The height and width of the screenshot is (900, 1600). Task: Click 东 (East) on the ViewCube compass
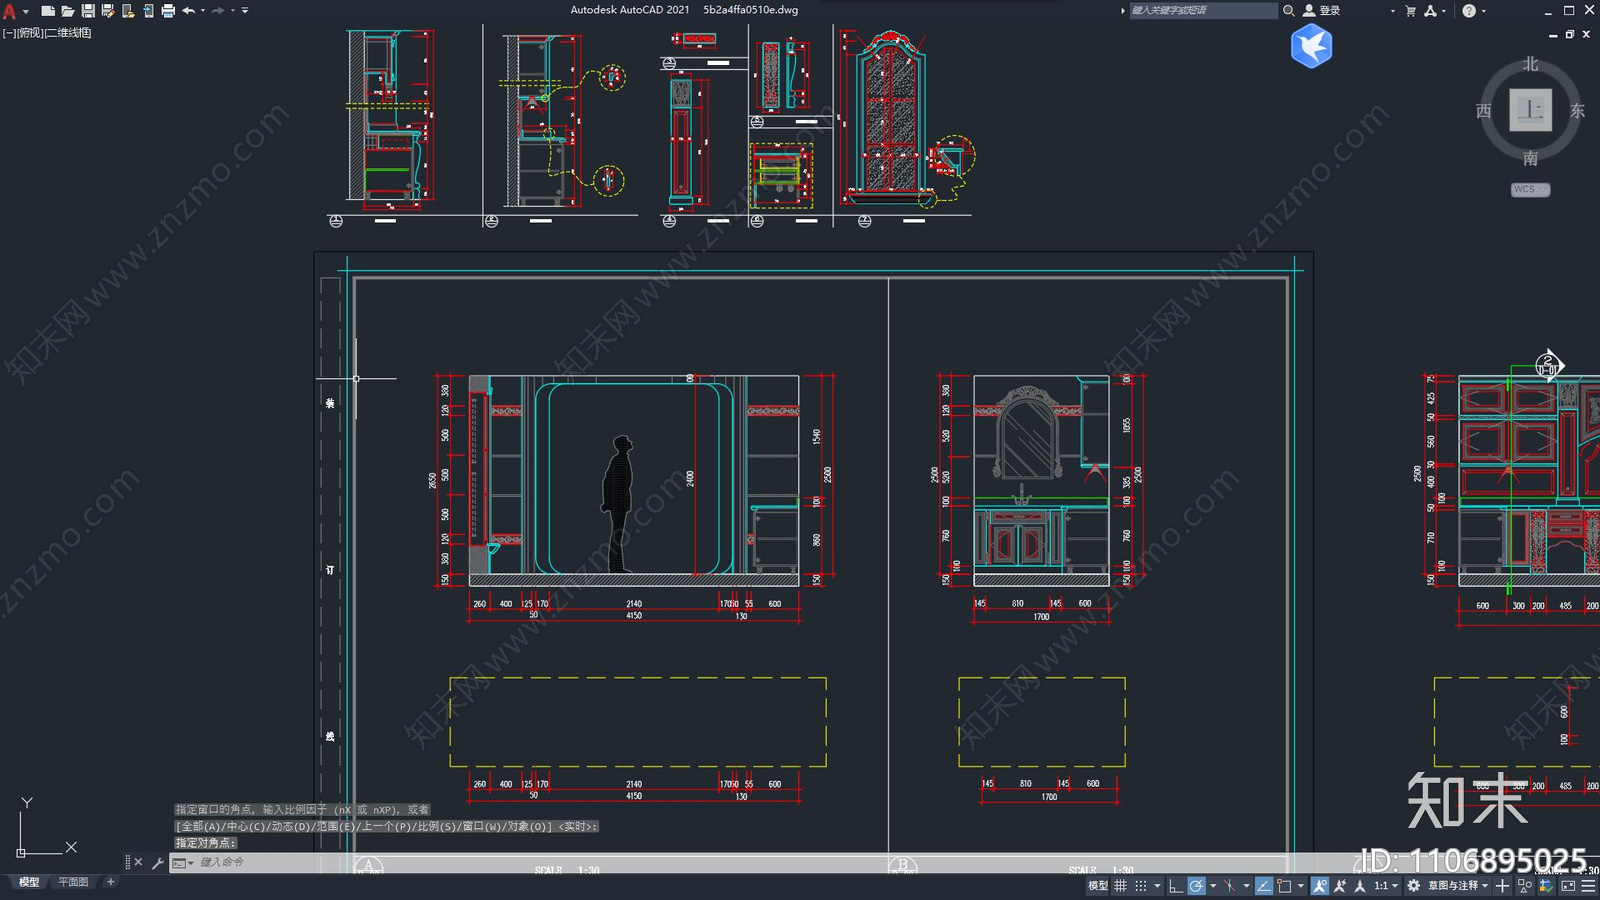pyautogui.click(x=1577, y=111)
